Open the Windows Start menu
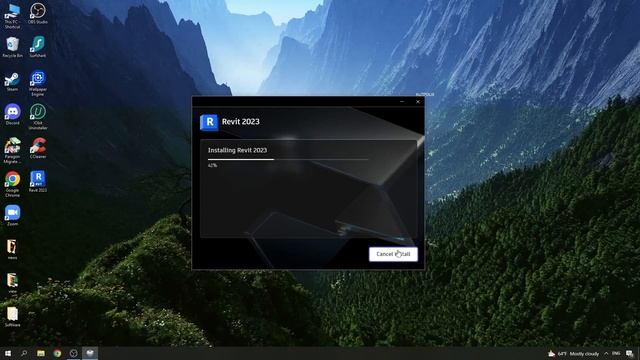 click(8, 353)
